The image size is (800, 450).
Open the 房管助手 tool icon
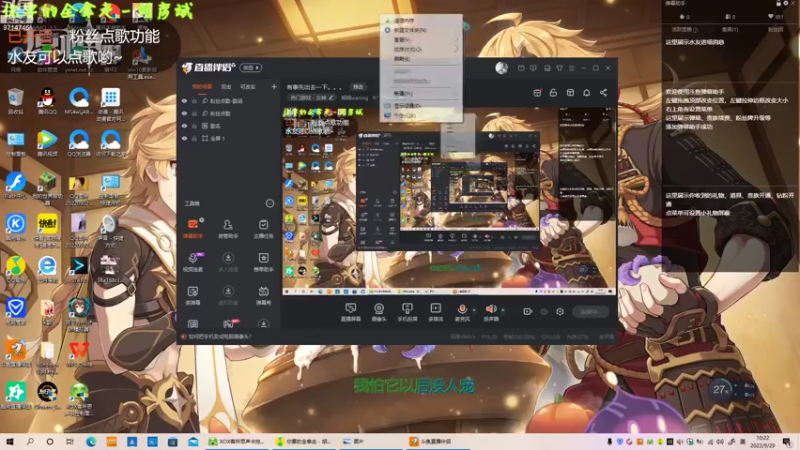(x=228, y=228)
